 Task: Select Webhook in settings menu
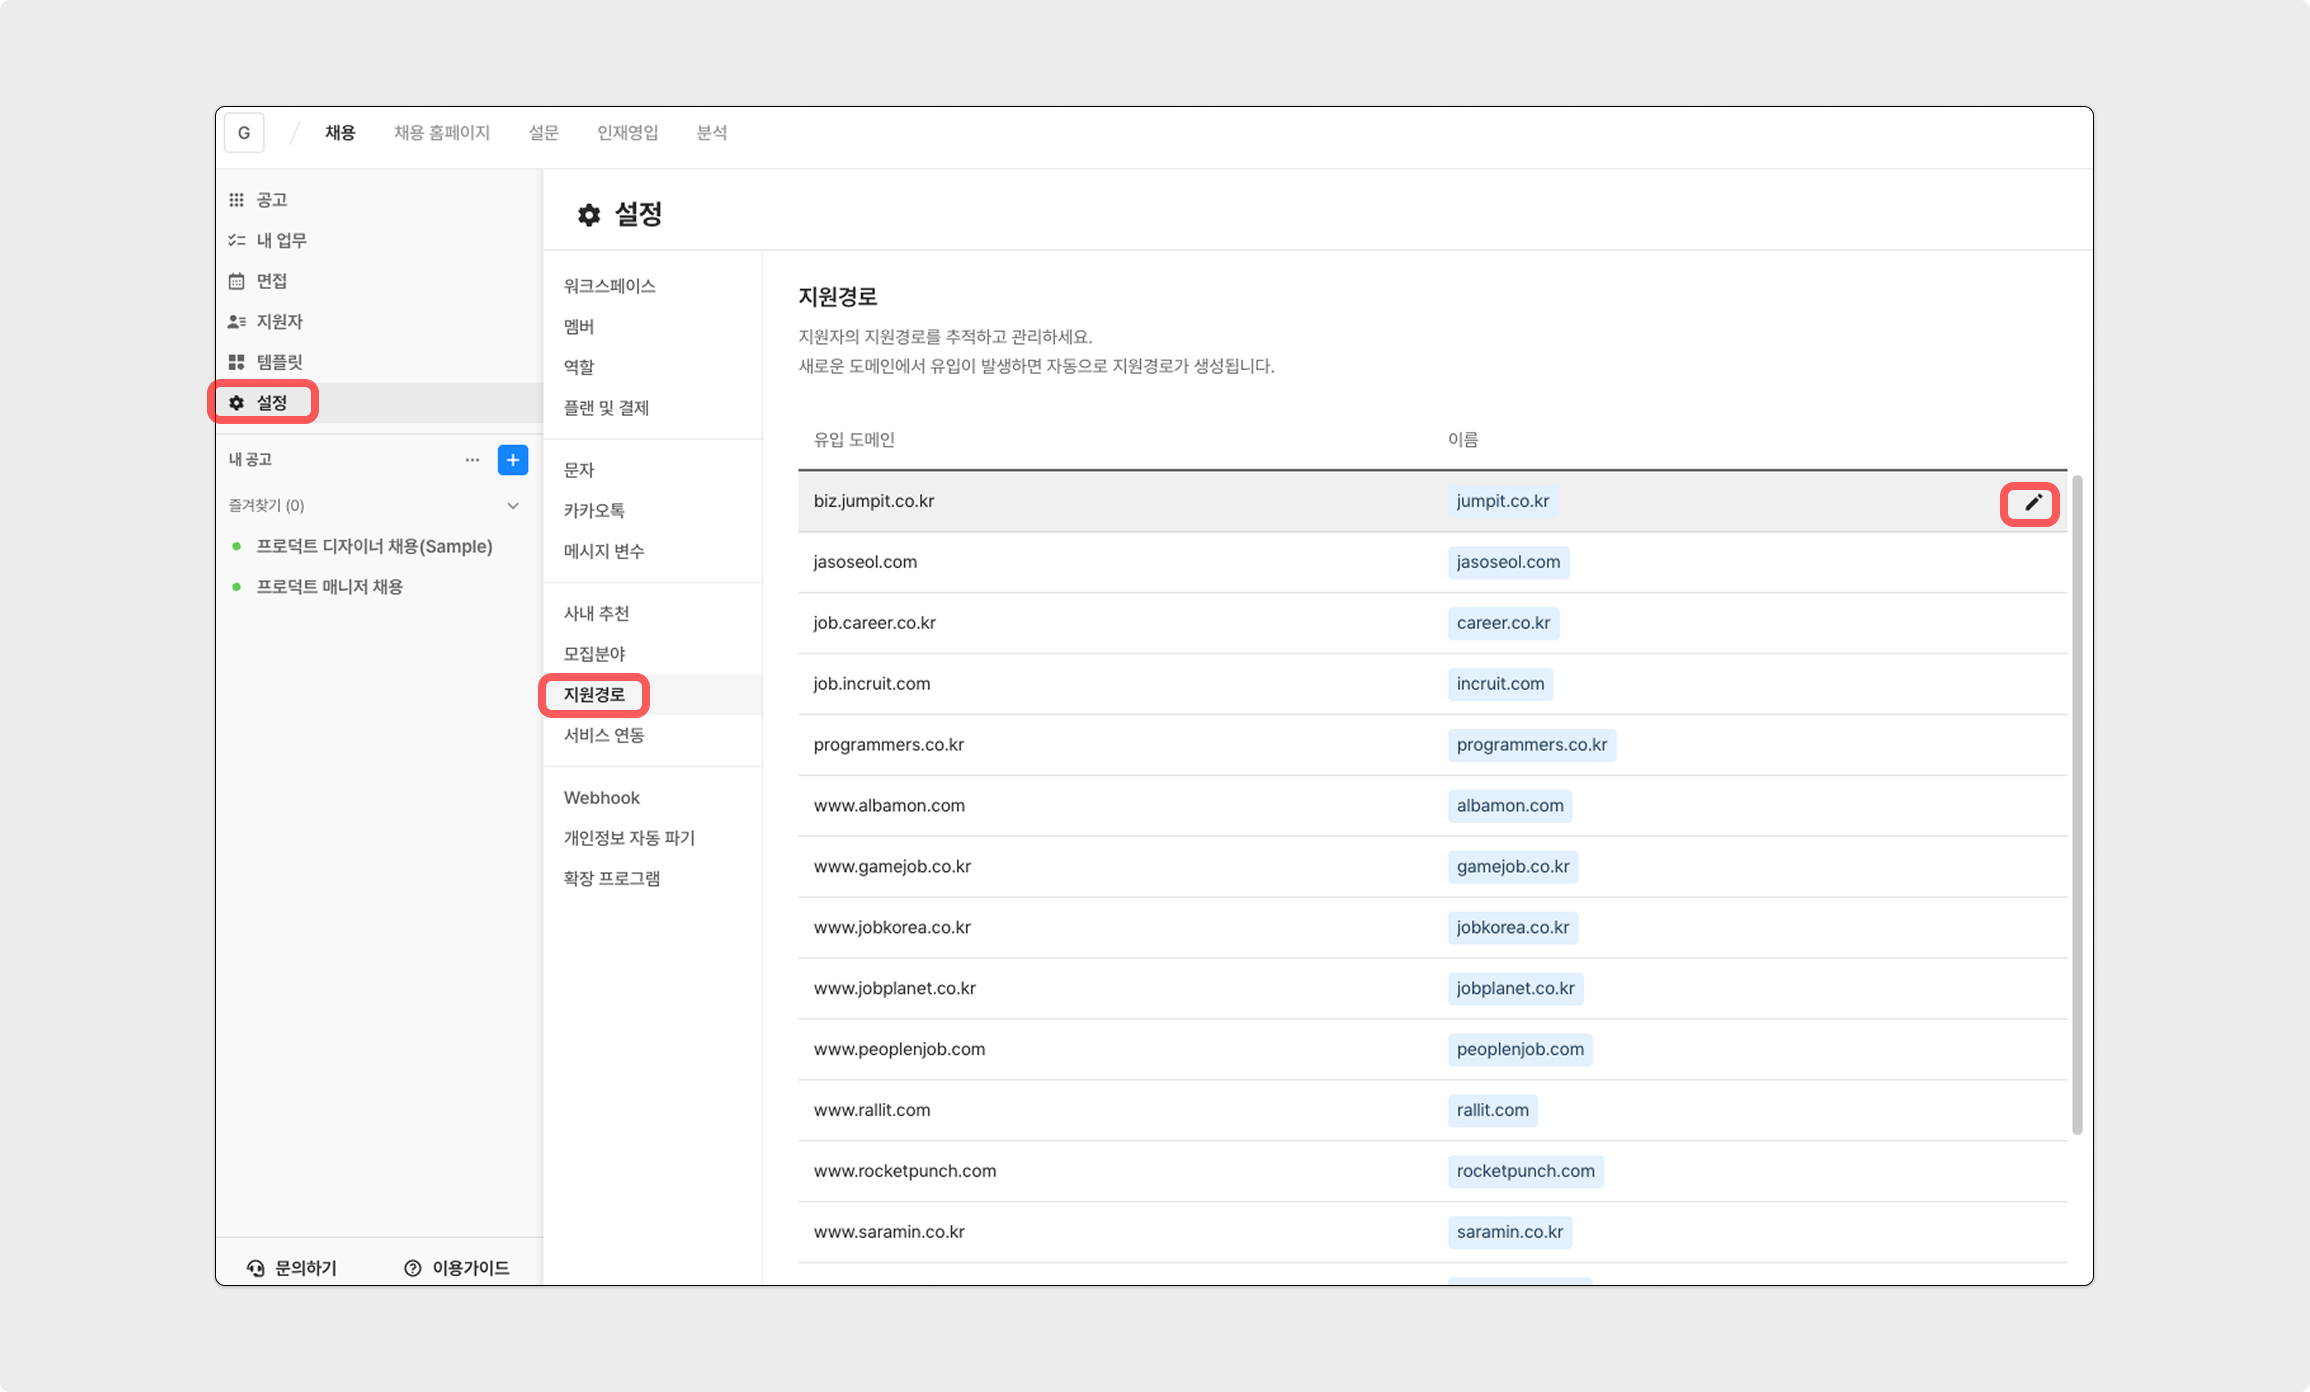(x=602, y=798)
